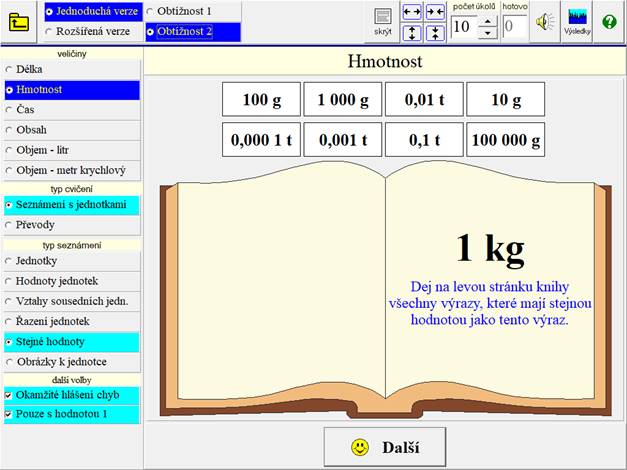Click the expand vertically arrows icon
This screenshot has height=470, width=627.
pos(412,33)
